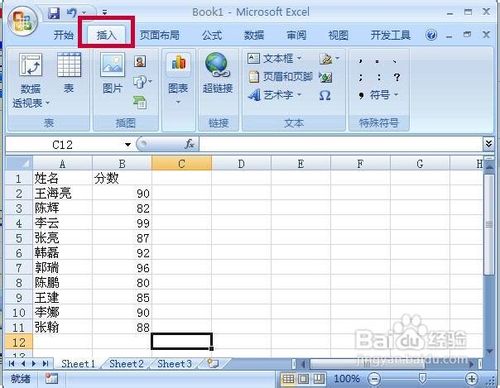Open Excel Help

point(431,35)
